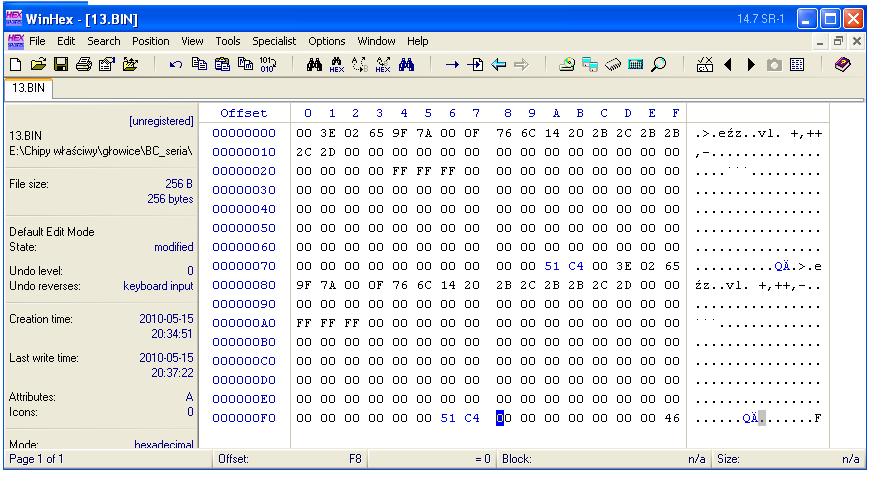Copy block using the copy icon

(x=199, y=64)
